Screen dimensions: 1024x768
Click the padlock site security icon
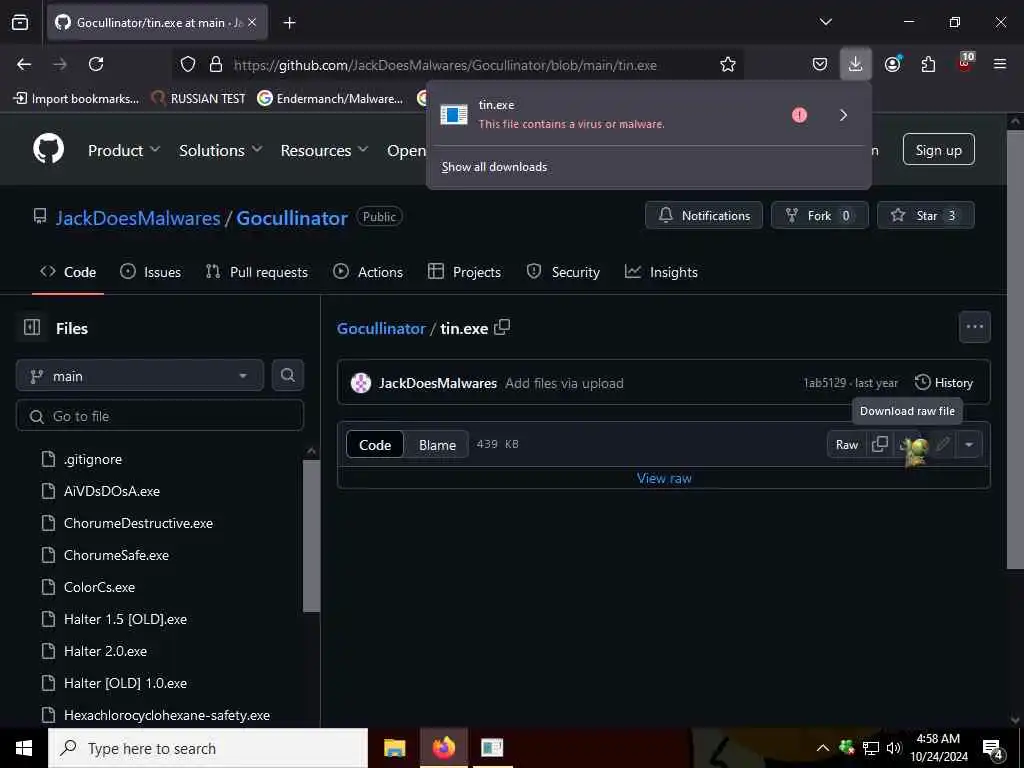coord(216,65)
